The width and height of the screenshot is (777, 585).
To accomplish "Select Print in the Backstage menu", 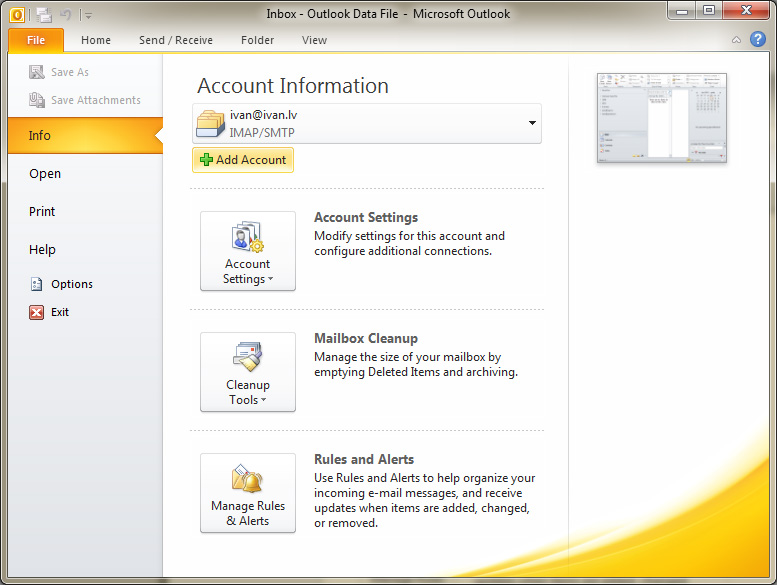I will [x=42, y=212].
